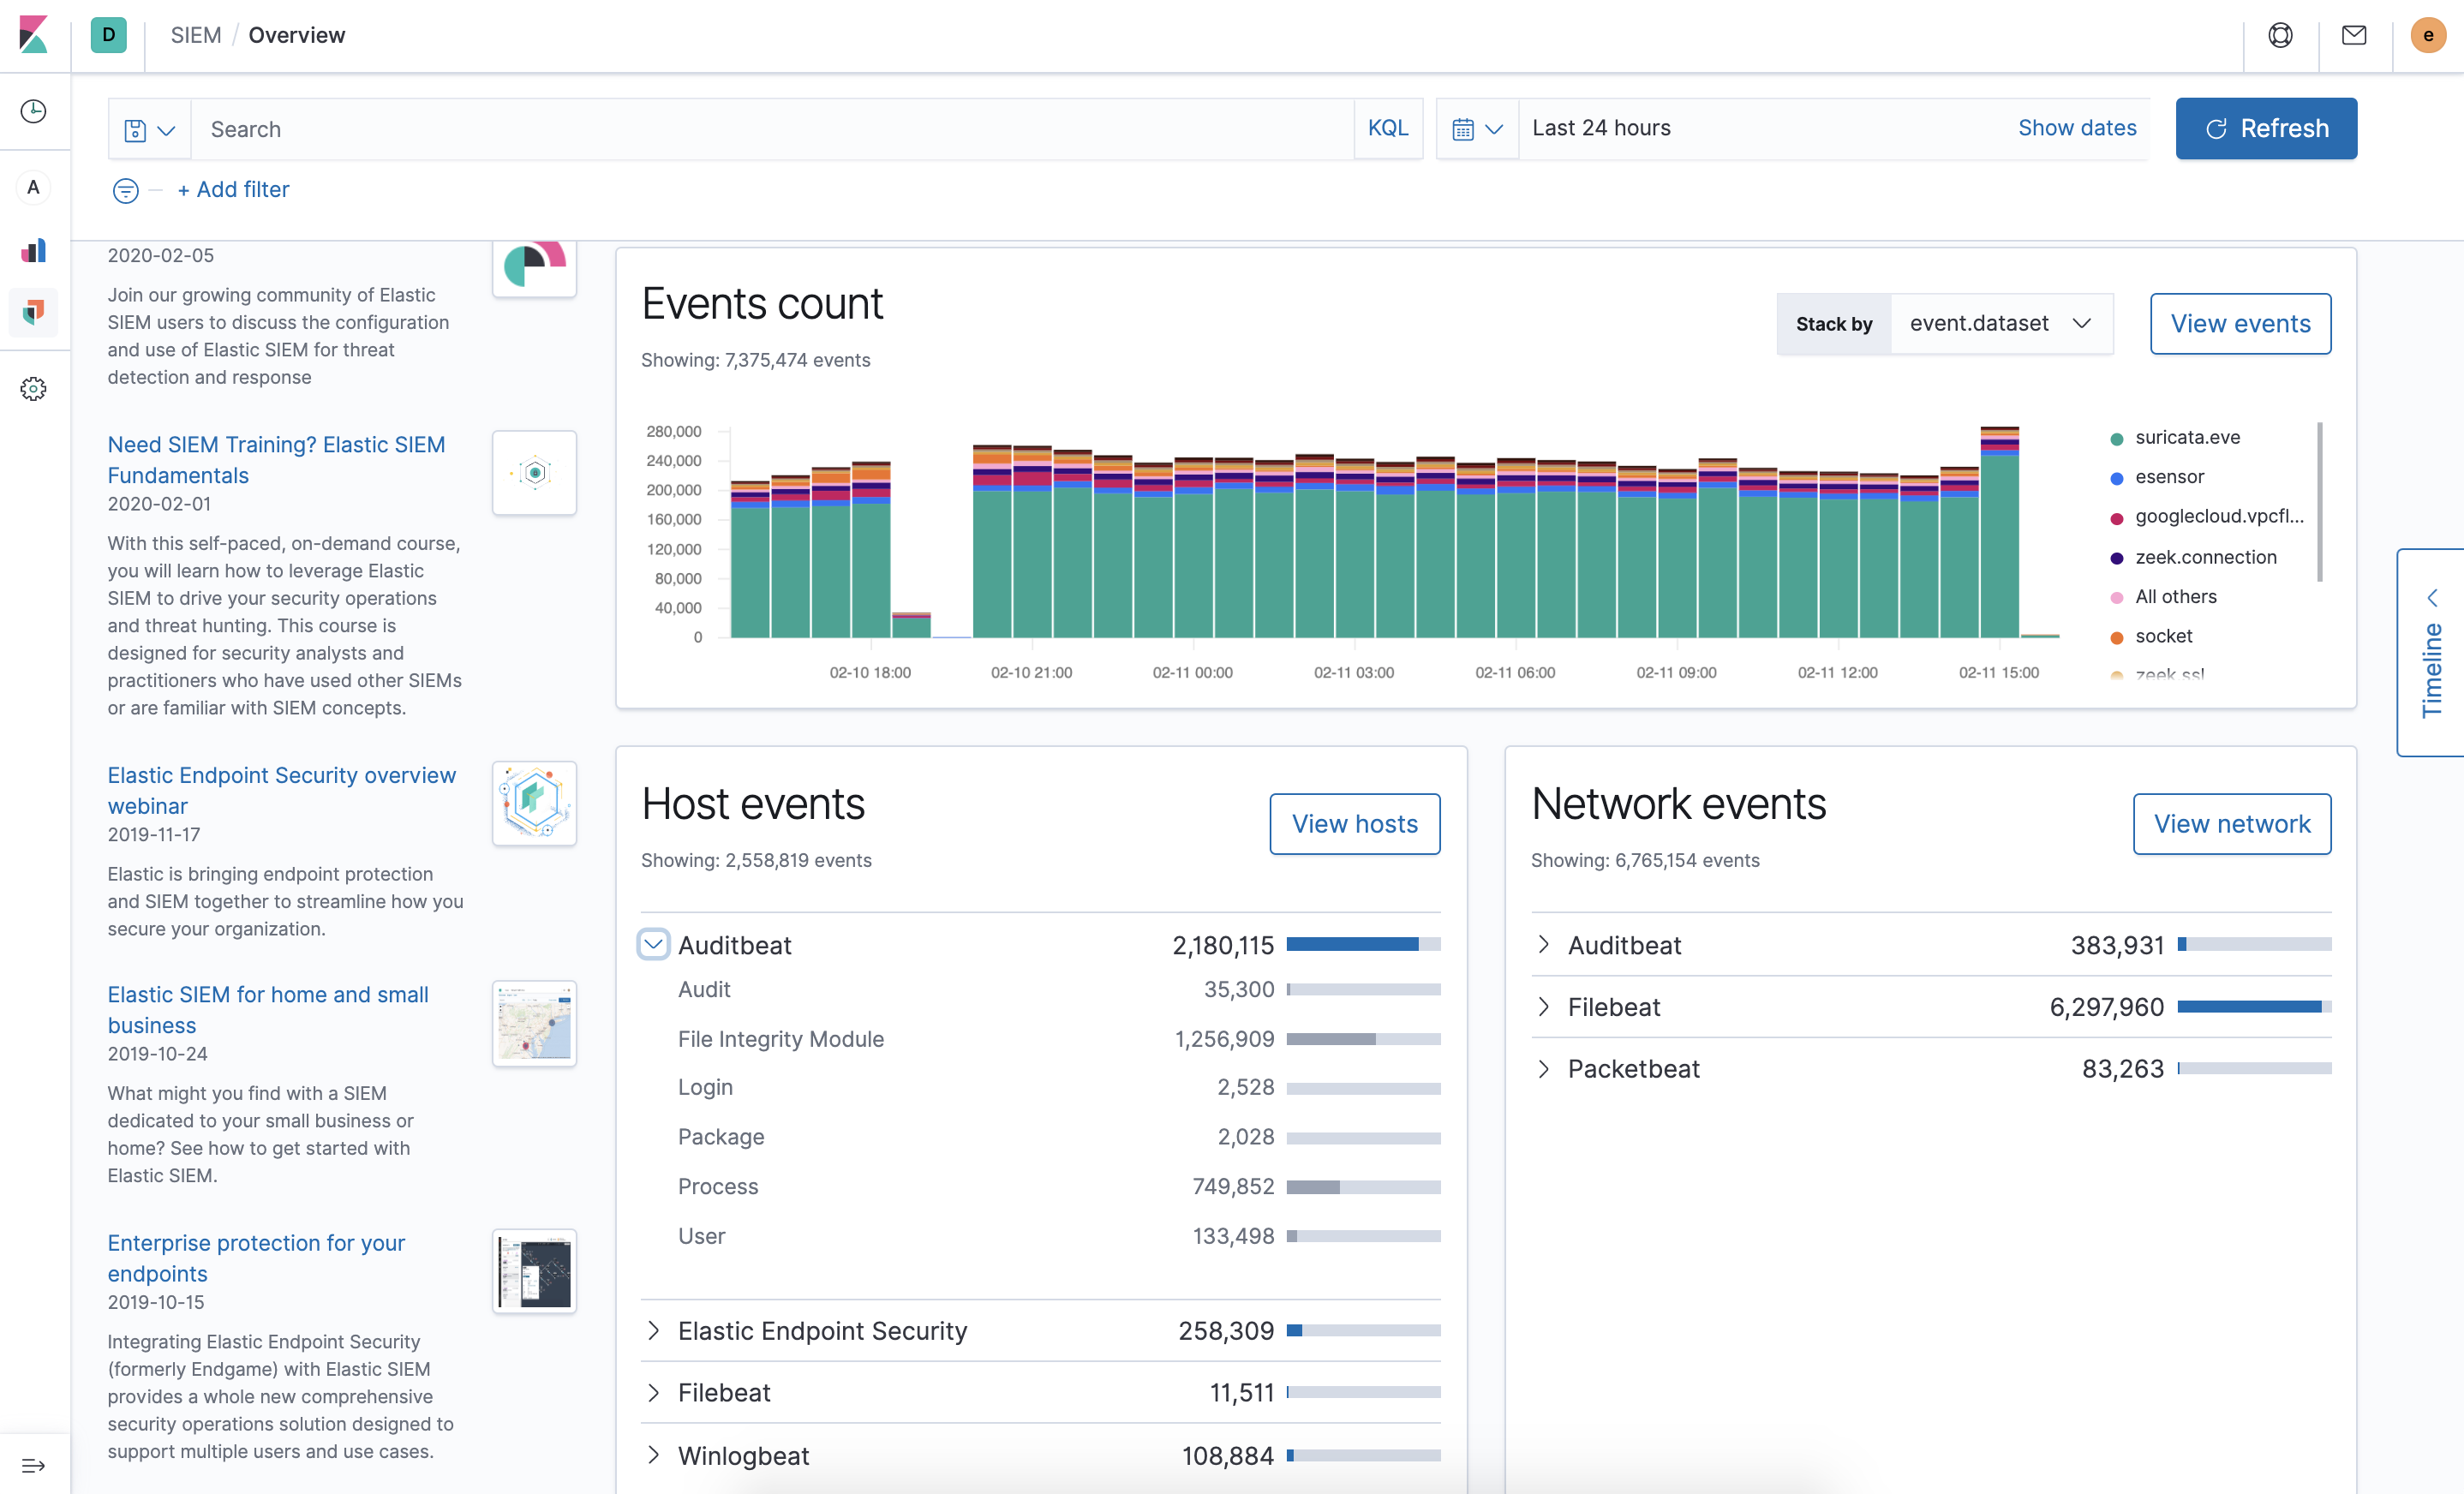Click the Filebeat network count 6,297,960
2464x1494 pixels.
(2106, 1006)
